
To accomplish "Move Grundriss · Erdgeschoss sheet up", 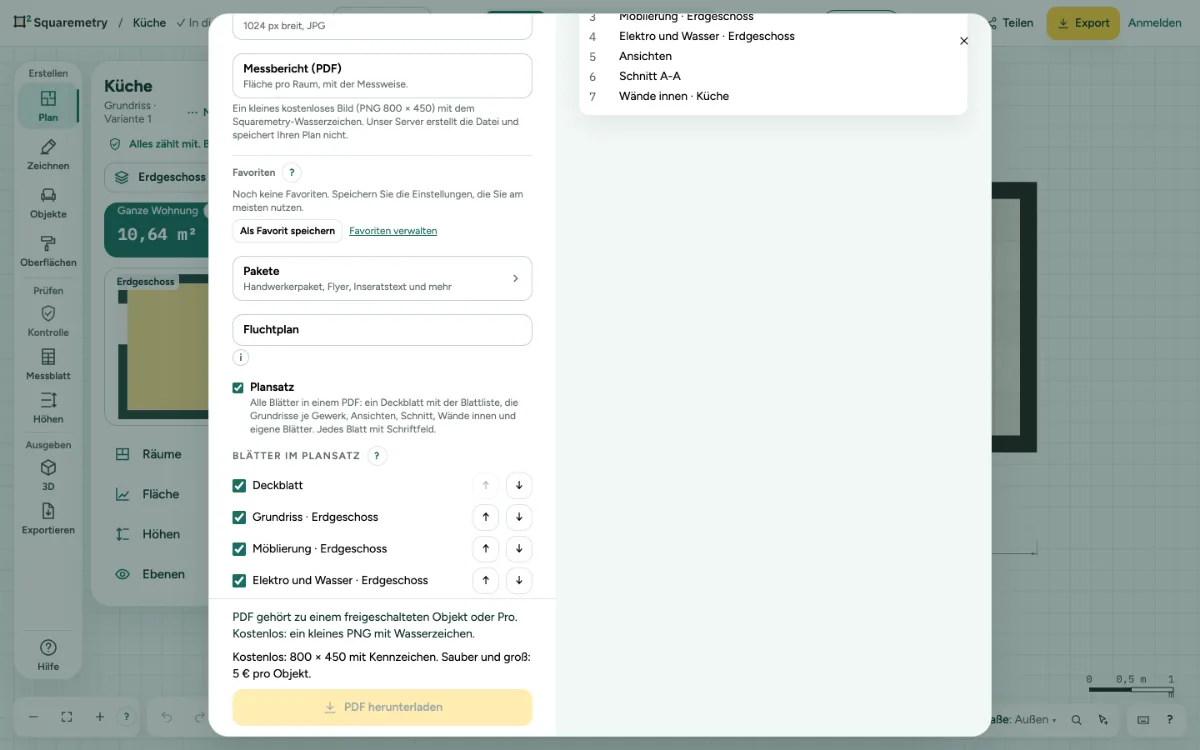I will pos(485,517).
